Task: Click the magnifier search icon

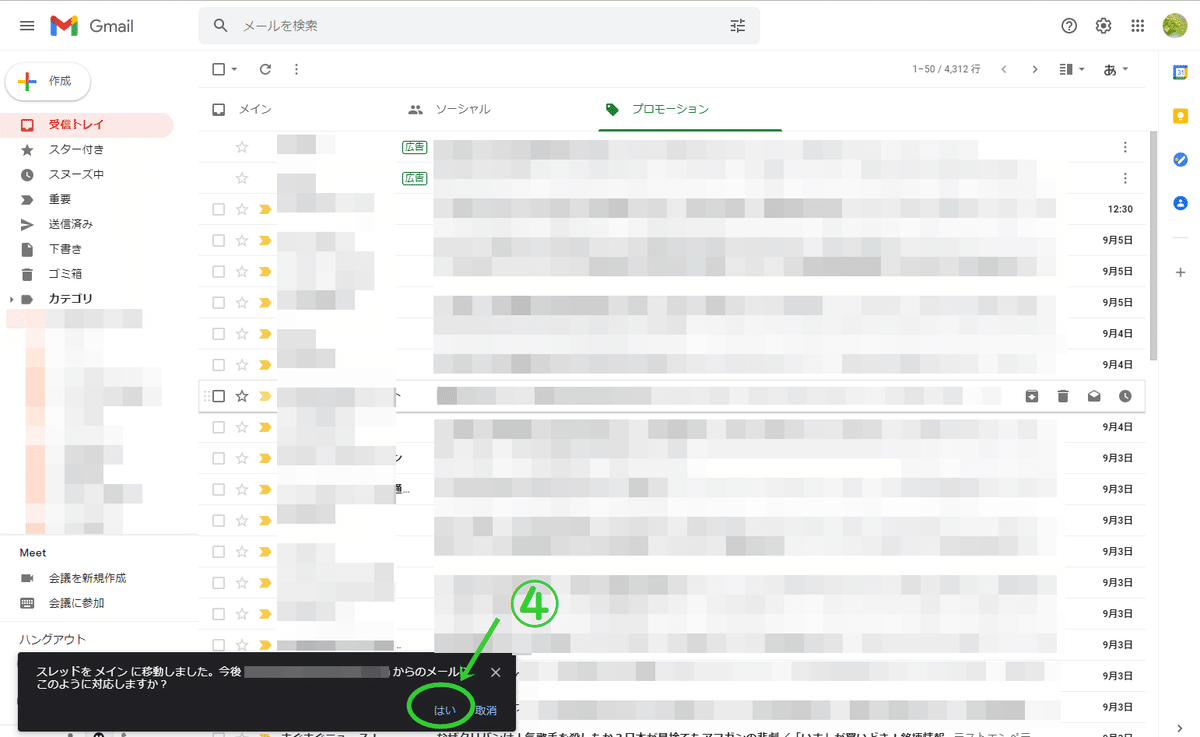Action: [221, 26]
